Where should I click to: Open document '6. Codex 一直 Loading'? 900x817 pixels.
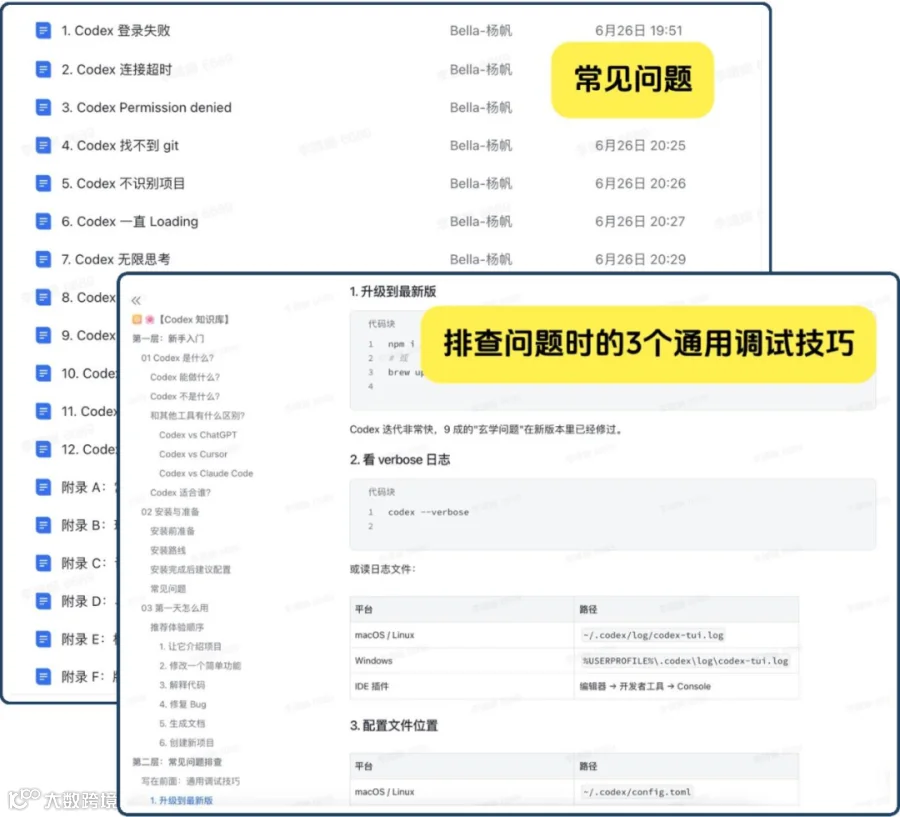tap(130, 221)
